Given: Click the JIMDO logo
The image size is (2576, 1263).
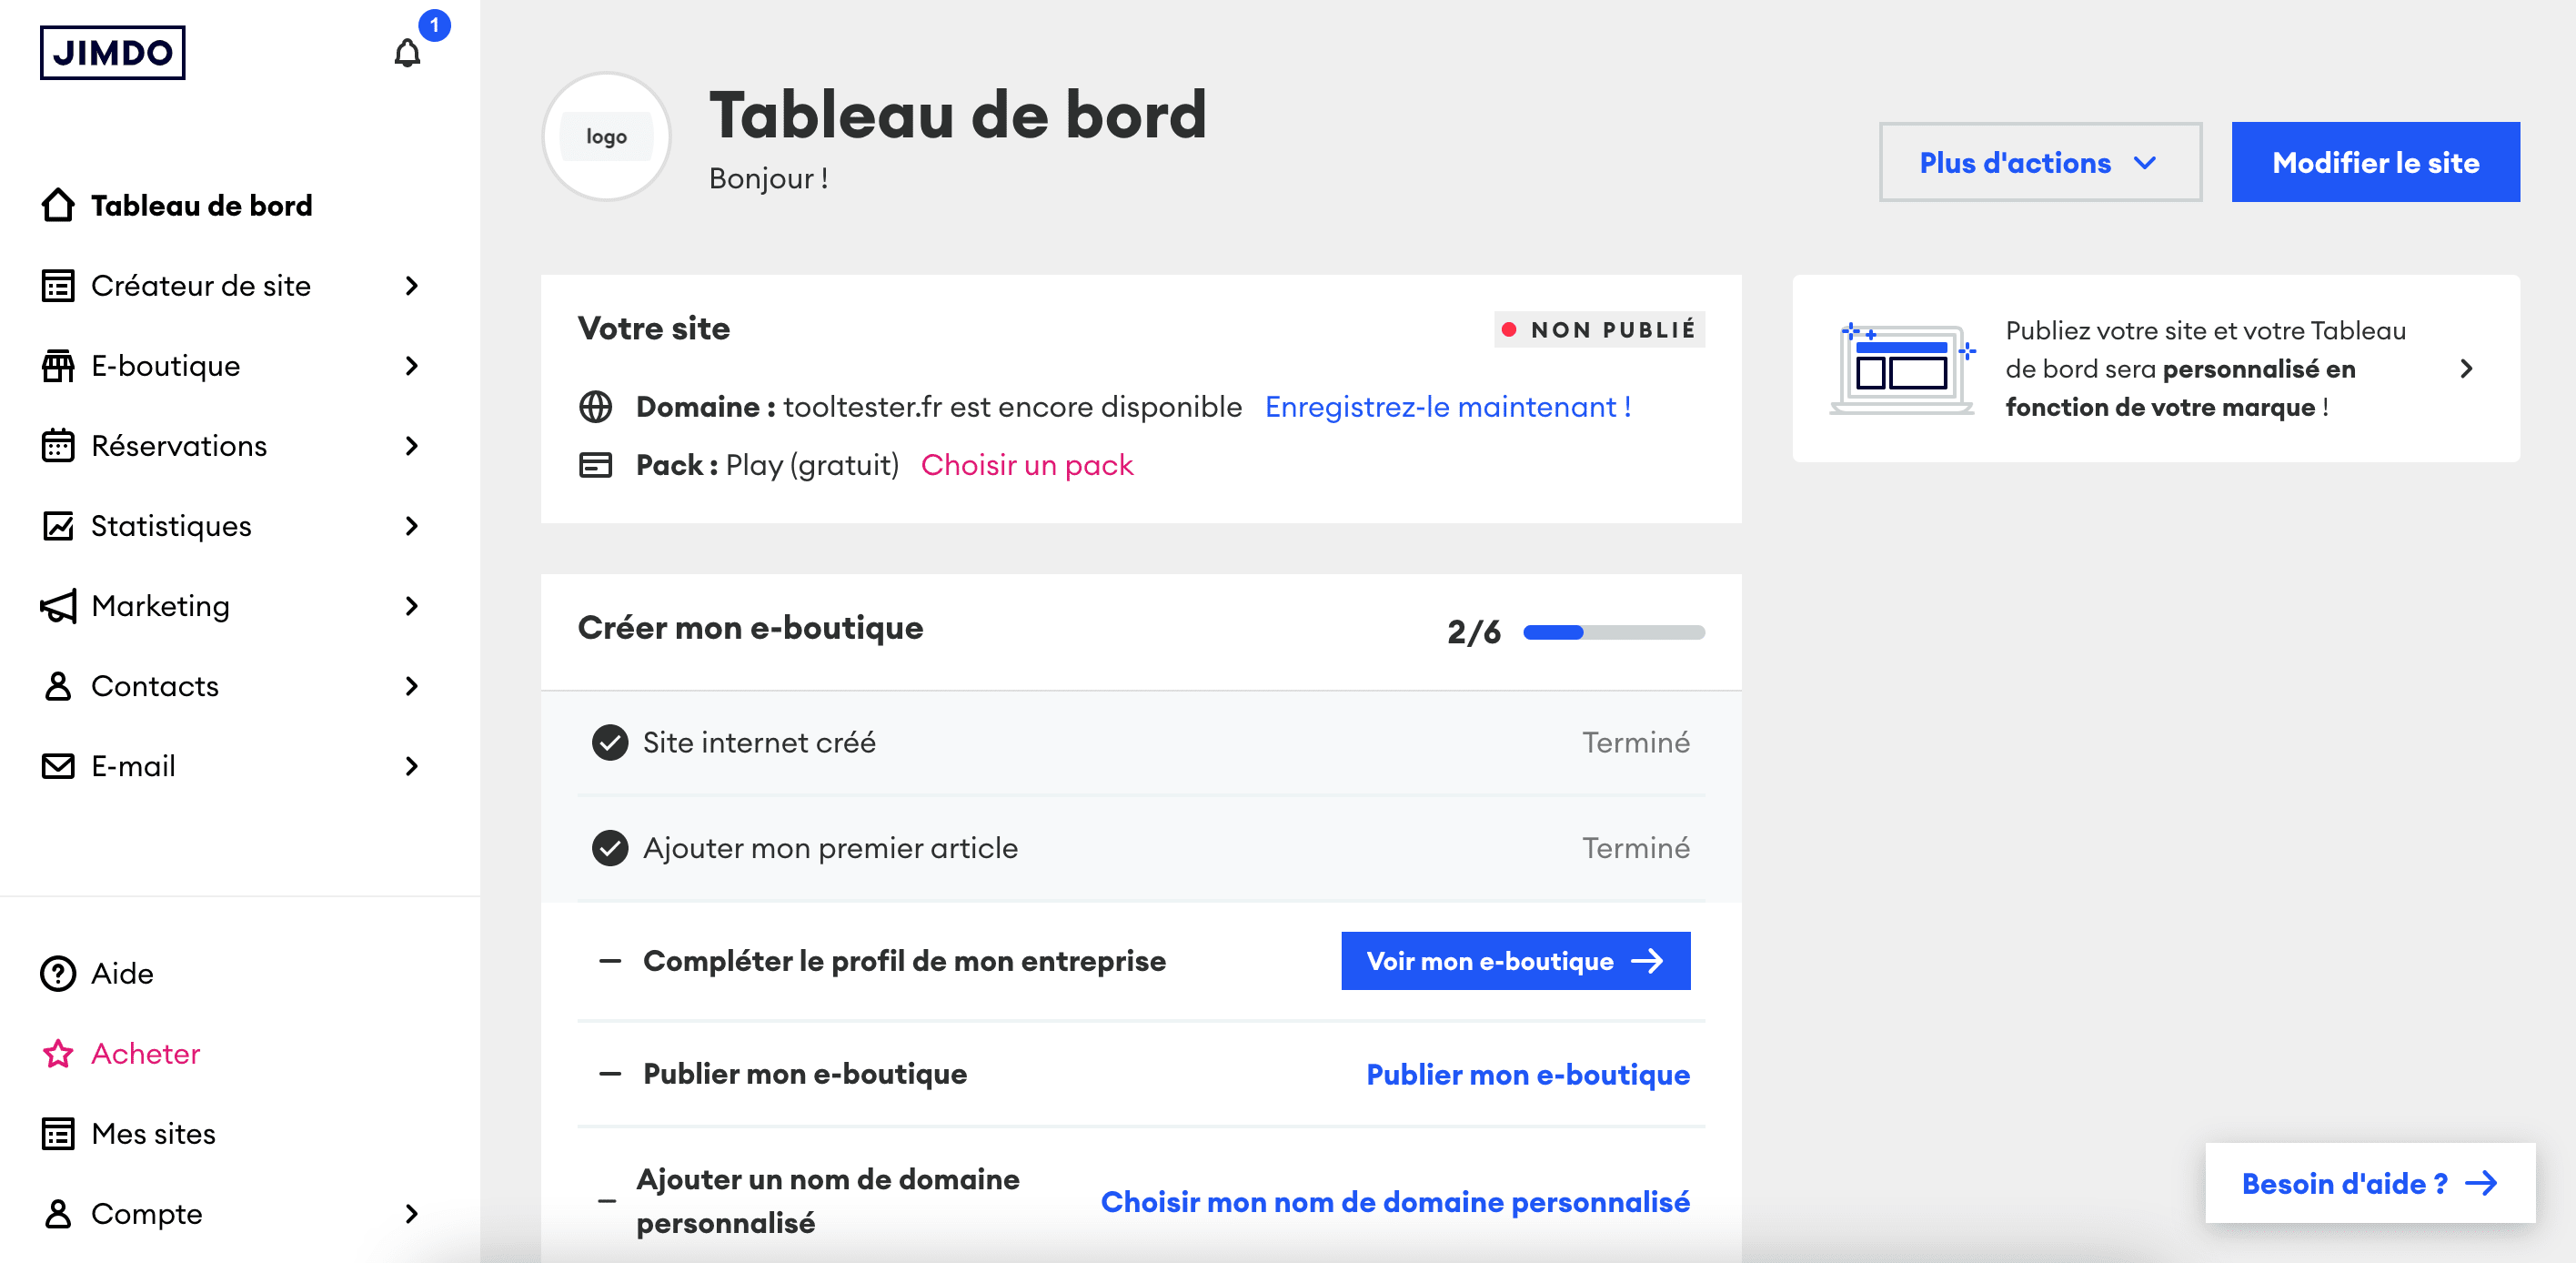Looking at the screenshot, I should [x=113, y=52].
